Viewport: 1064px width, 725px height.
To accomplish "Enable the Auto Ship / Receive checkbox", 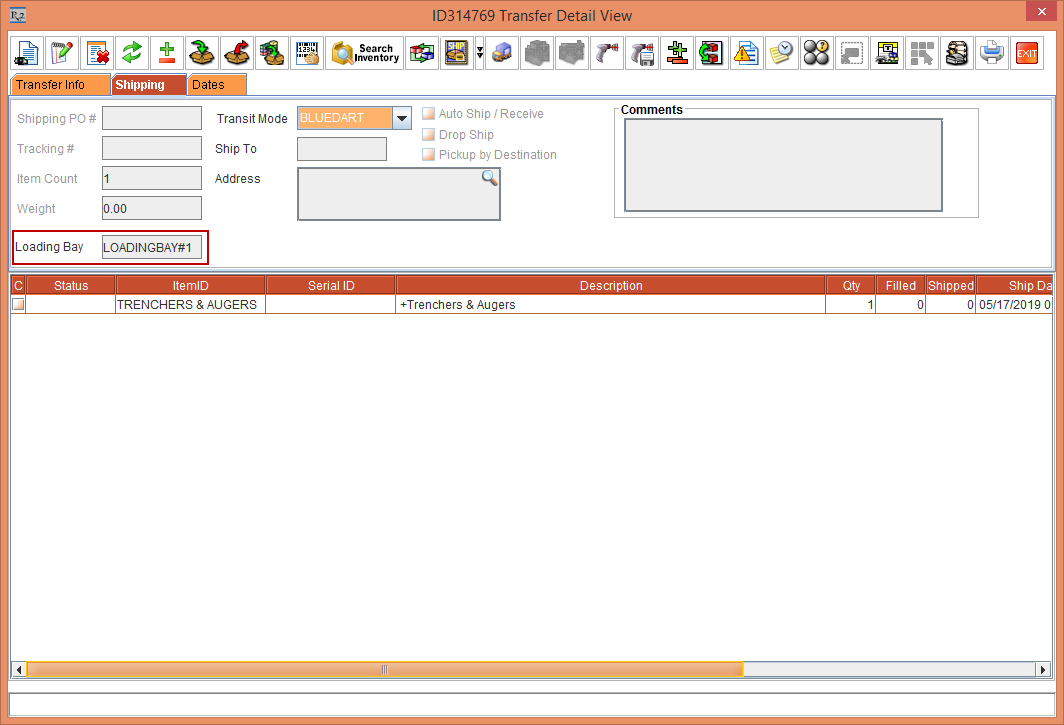I will [x=429, y=114].
